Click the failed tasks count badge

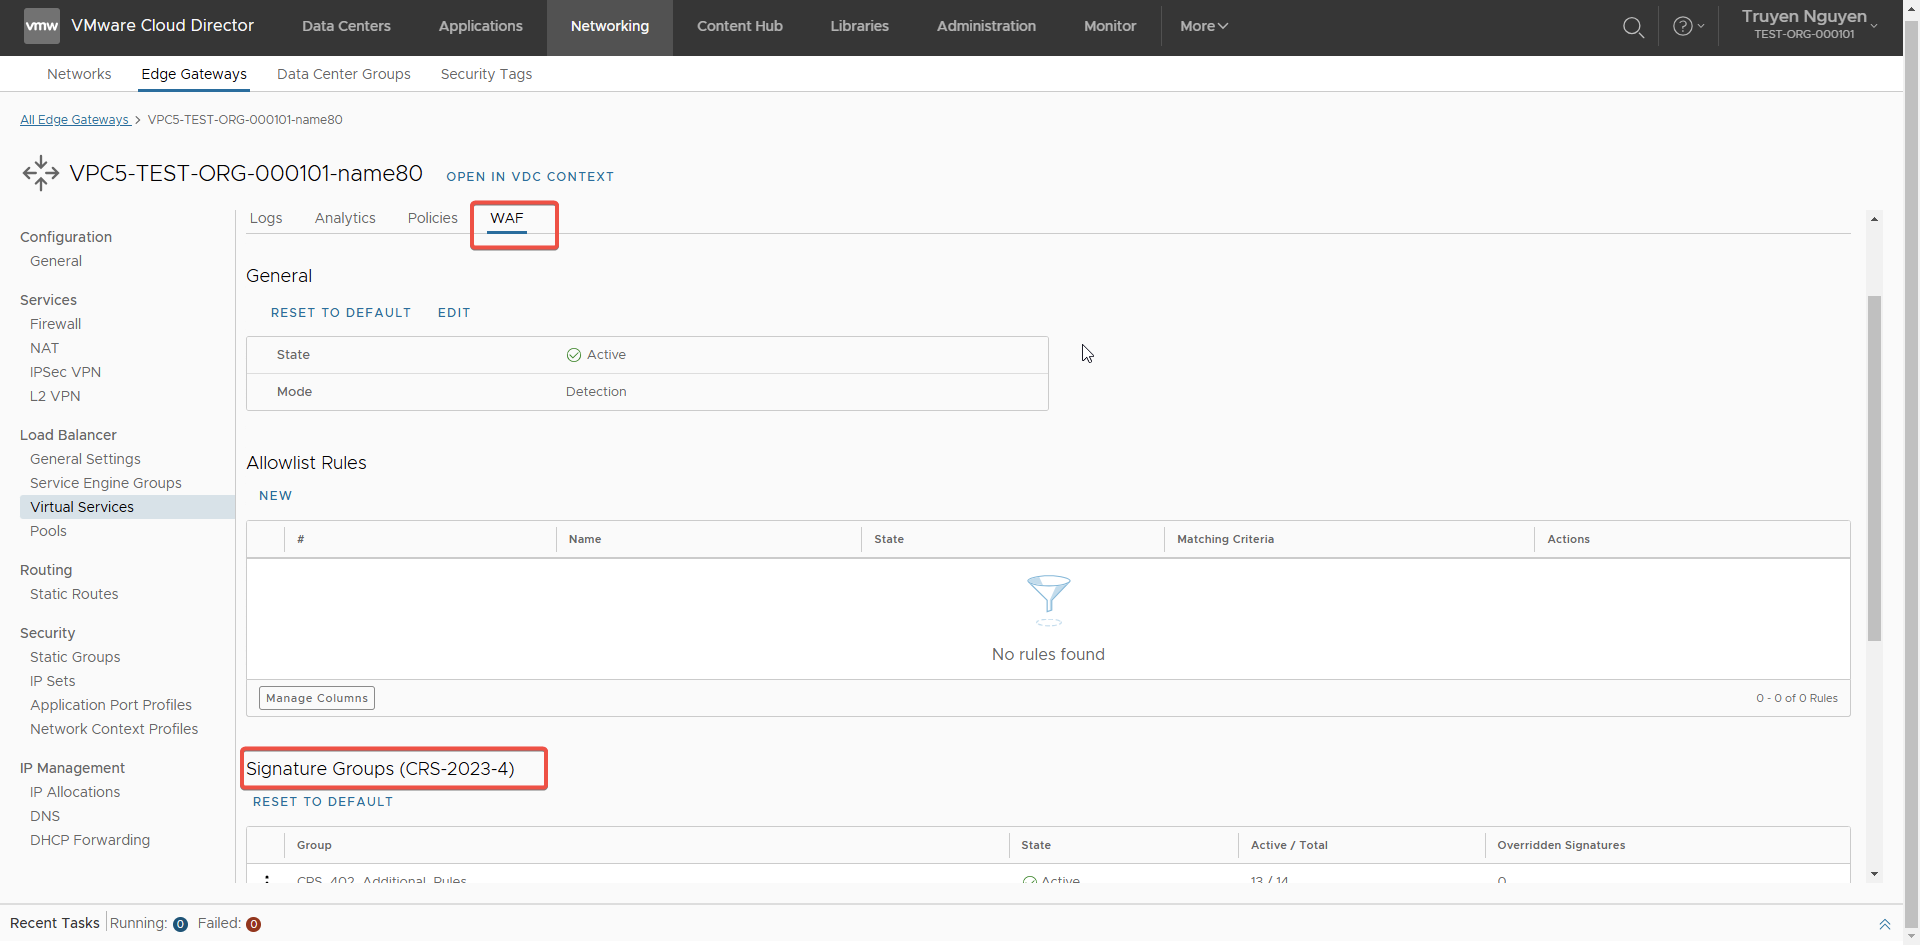pos(254,924)
